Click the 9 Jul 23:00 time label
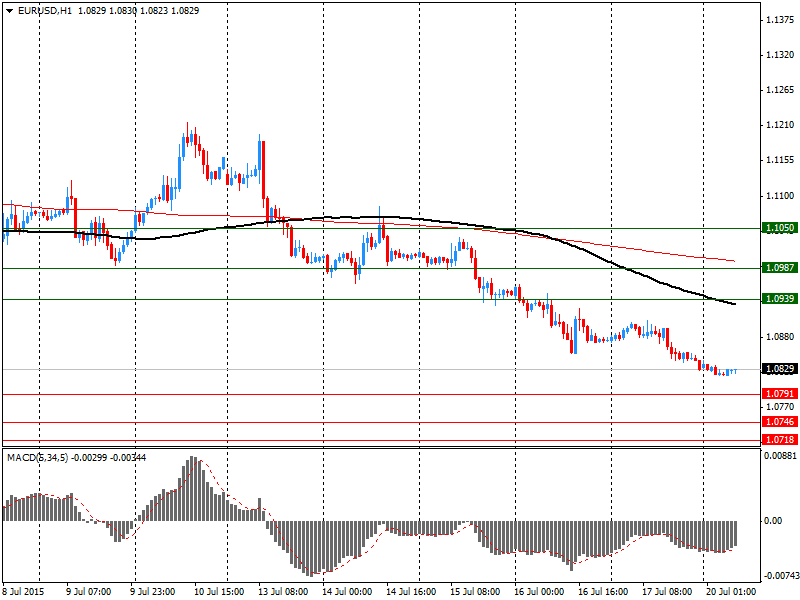 pyautogui.click(x=153, y=592)
